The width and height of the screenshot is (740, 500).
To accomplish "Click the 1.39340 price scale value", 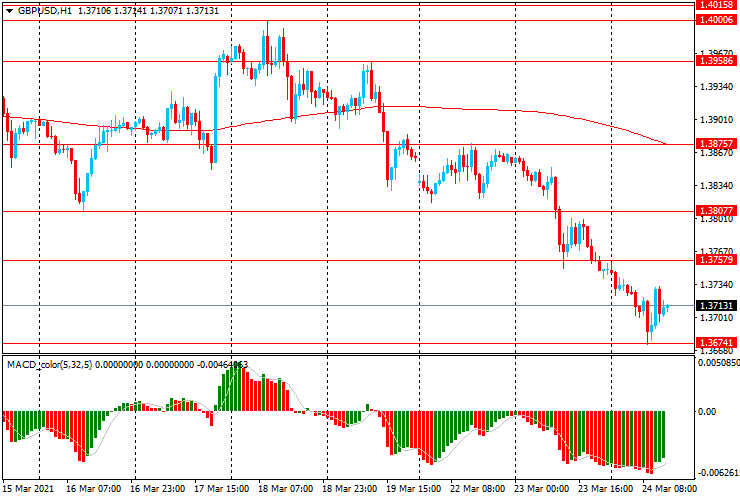I will point(716,87).
